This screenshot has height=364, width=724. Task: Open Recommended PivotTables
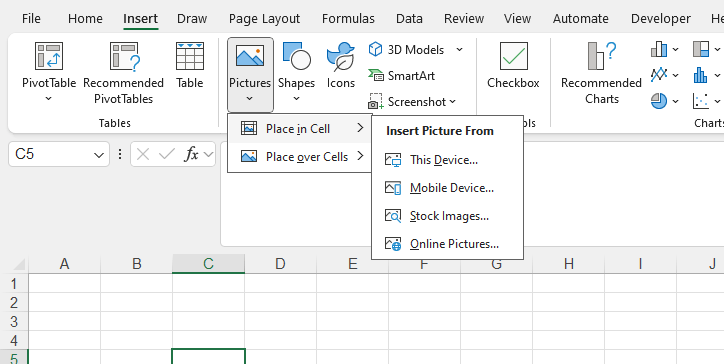(123, 73)
